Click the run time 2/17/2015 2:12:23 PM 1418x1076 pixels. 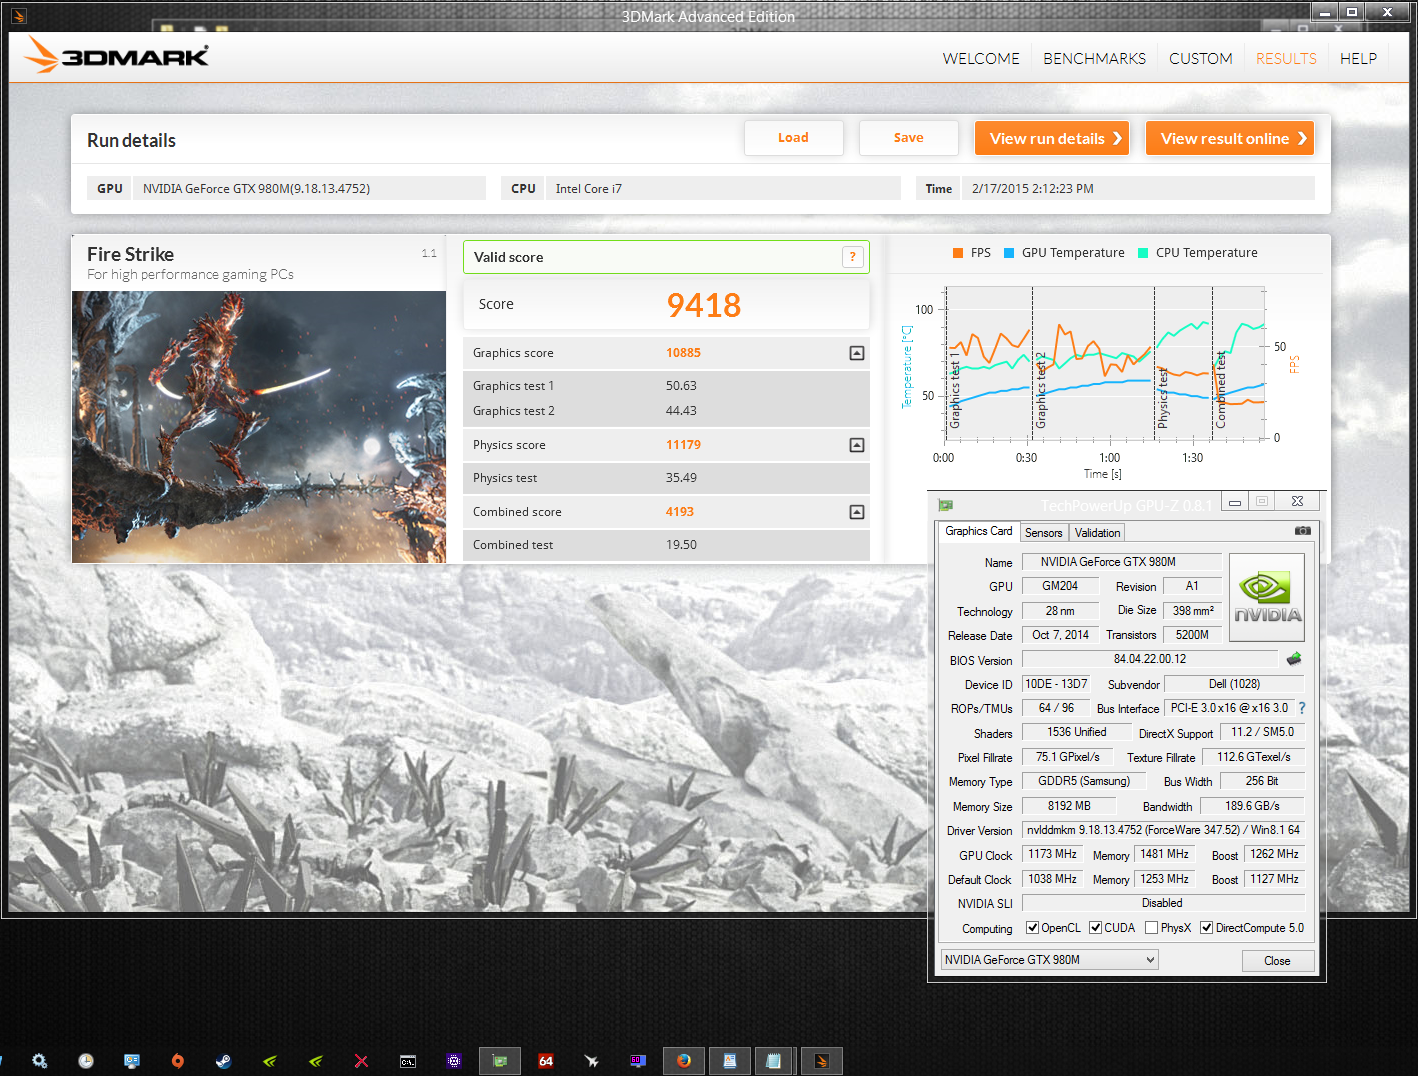pyautogui.click(x=1032, y=188)
